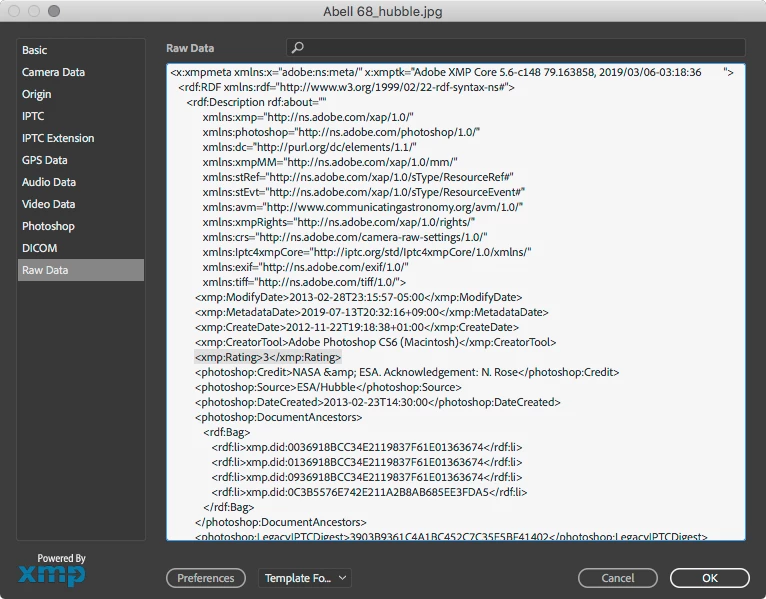Viewport: 766px width, 599px height.
Task: Click the Powered By XMP logo
Action: pos(52,570)
